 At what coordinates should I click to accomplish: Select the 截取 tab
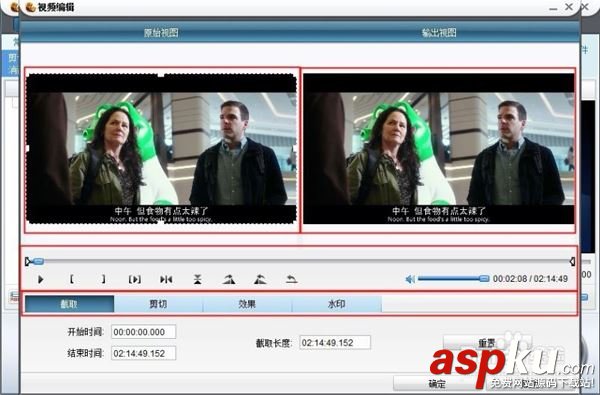tap(69, 304)
